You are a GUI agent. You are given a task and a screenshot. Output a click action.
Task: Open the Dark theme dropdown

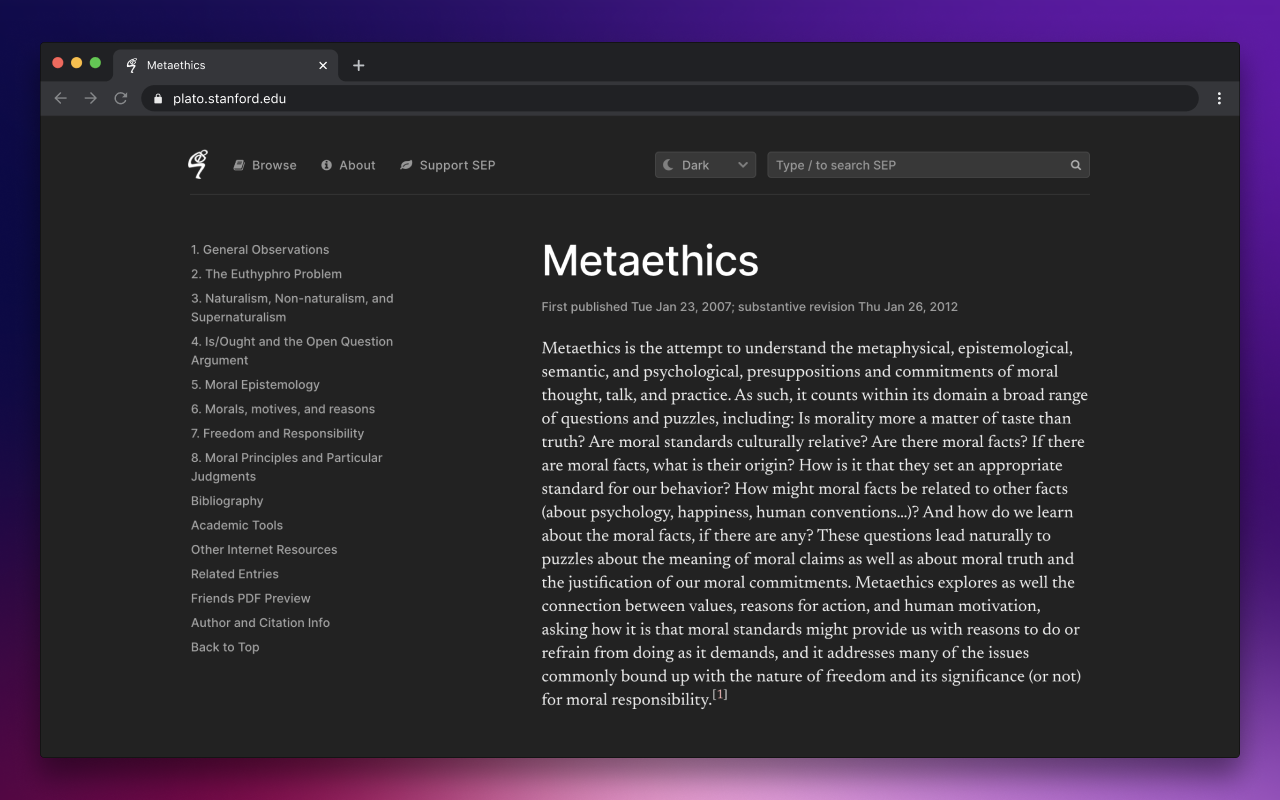tap(705, 165)
